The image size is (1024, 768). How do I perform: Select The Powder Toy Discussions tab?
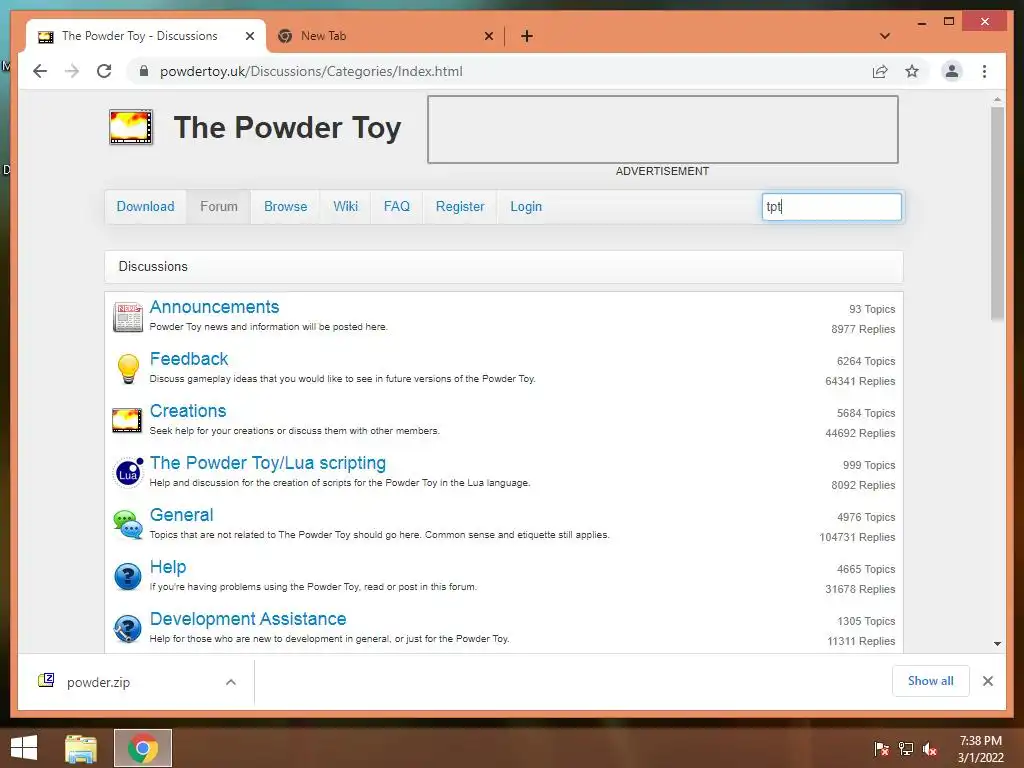[146, 36]
